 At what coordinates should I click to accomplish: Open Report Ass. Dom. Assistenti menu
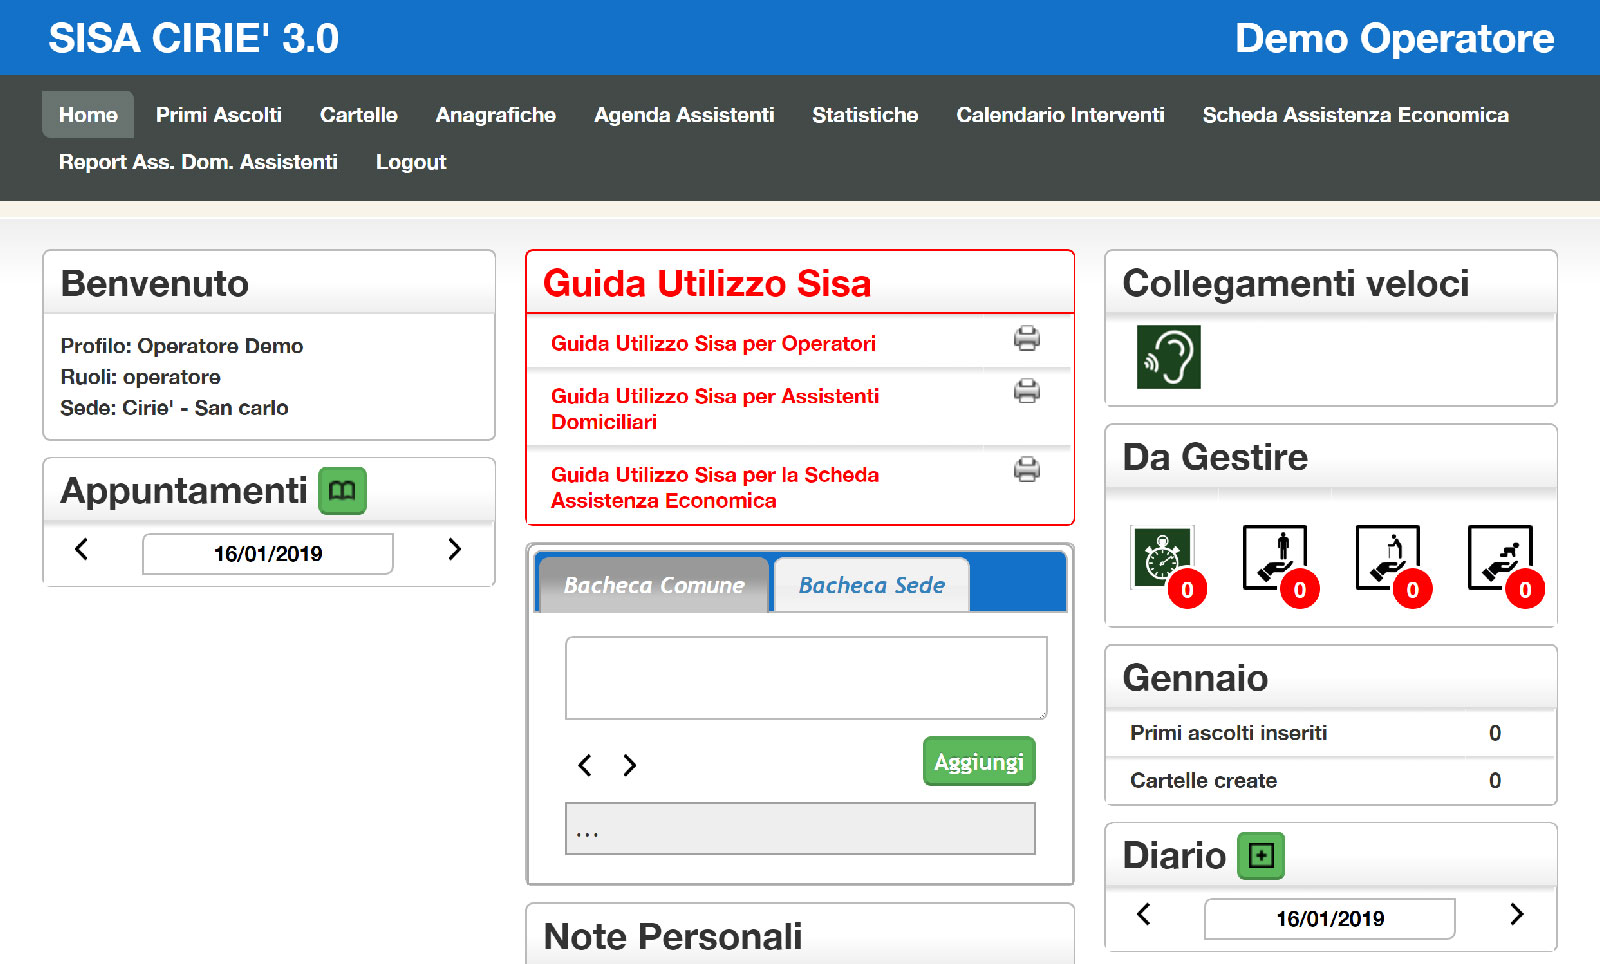coord(198,162)
